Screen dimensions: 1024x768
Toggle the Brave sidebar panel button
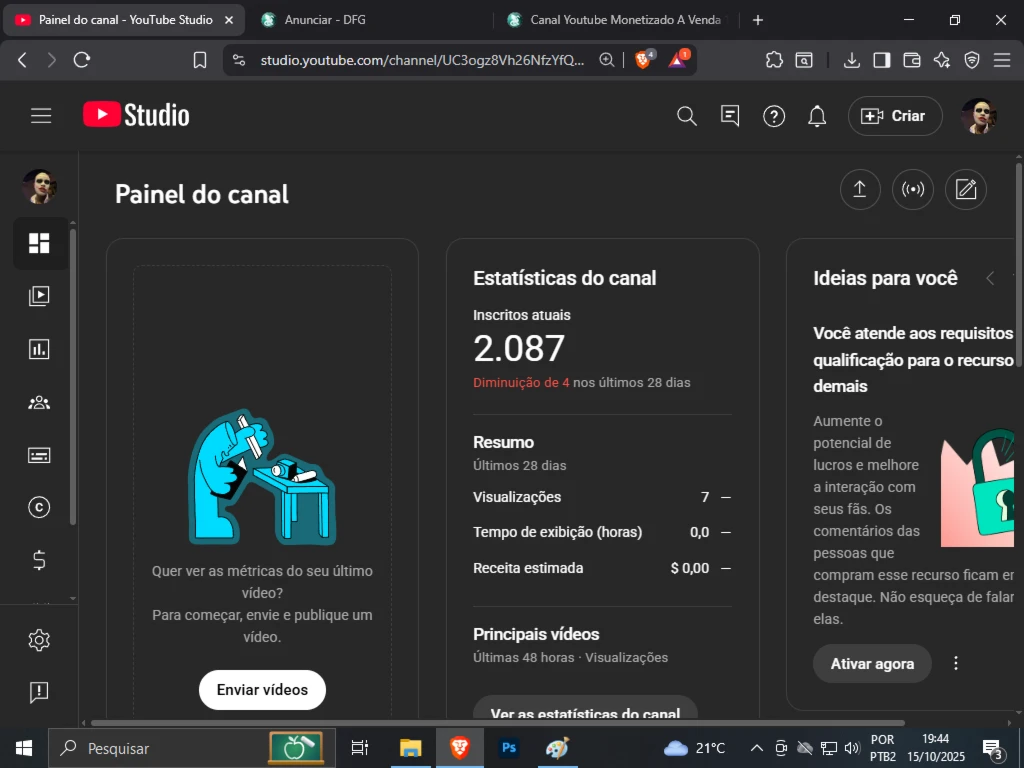(x=881, y=60)
